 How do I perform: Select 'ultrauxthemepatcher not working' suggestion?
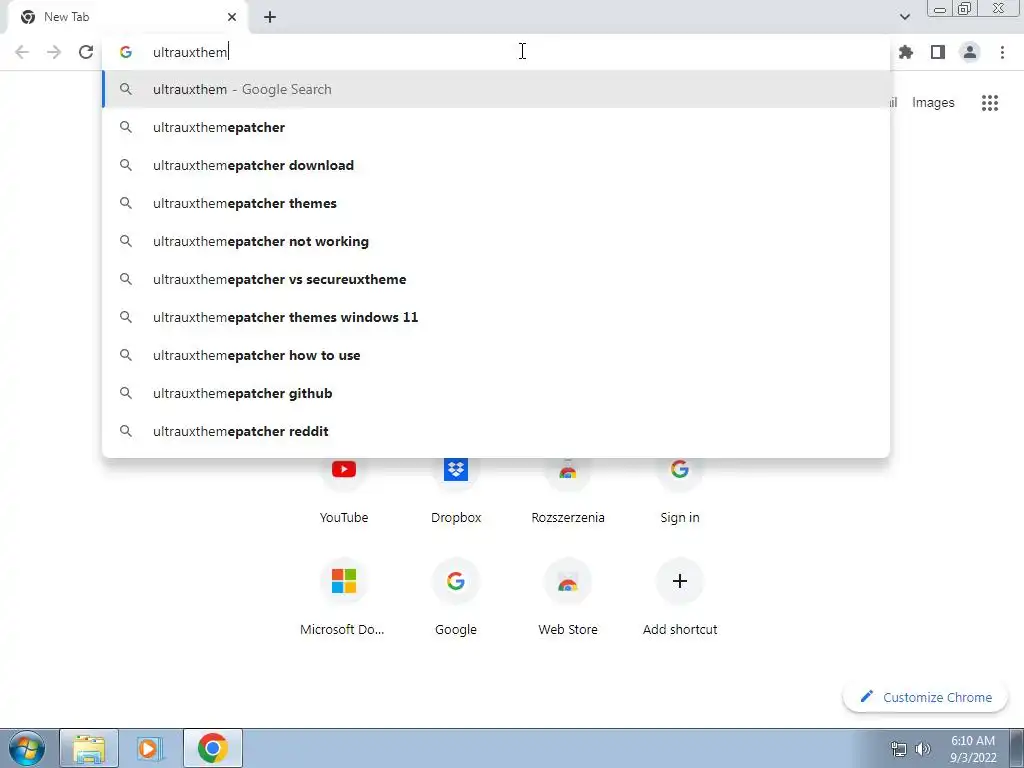496,241
